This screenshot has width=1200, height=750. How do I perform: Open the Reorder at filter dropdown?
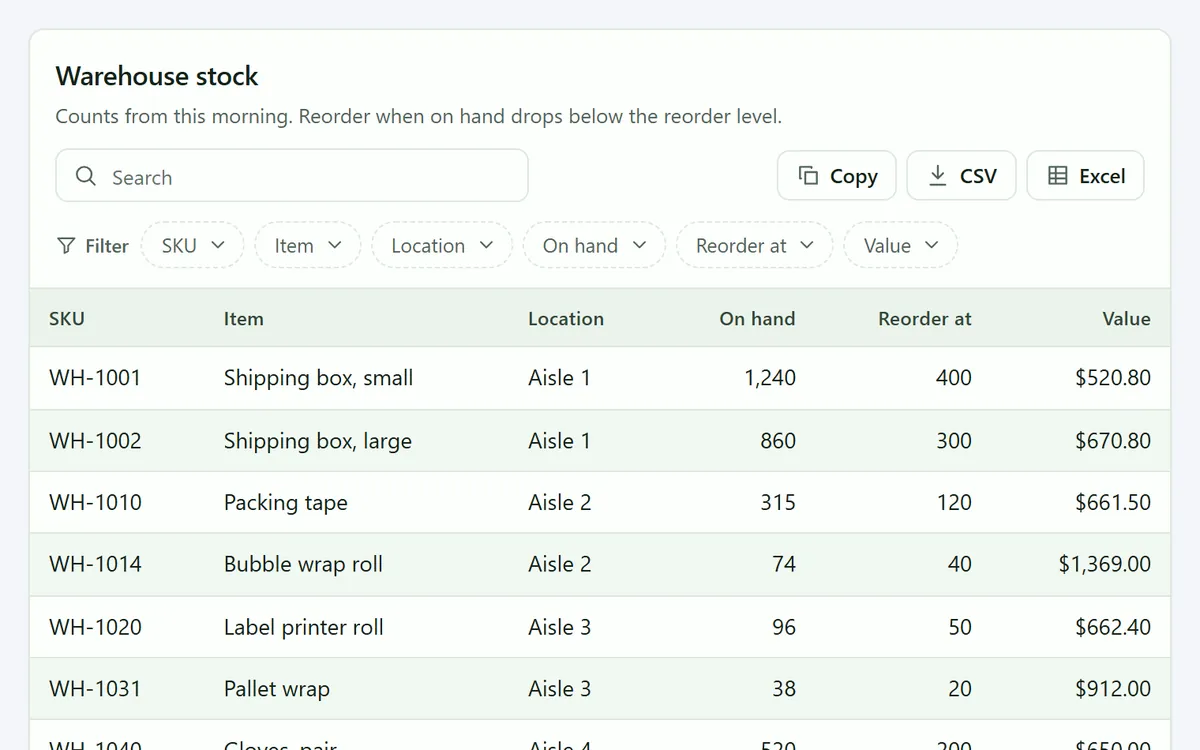click(x=755, y=245)
